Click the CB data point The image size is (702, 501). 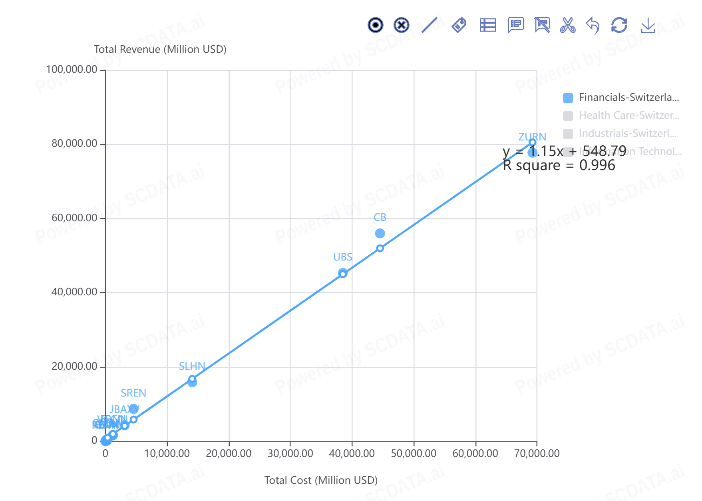pyautogui.click(x=380, y=233)
